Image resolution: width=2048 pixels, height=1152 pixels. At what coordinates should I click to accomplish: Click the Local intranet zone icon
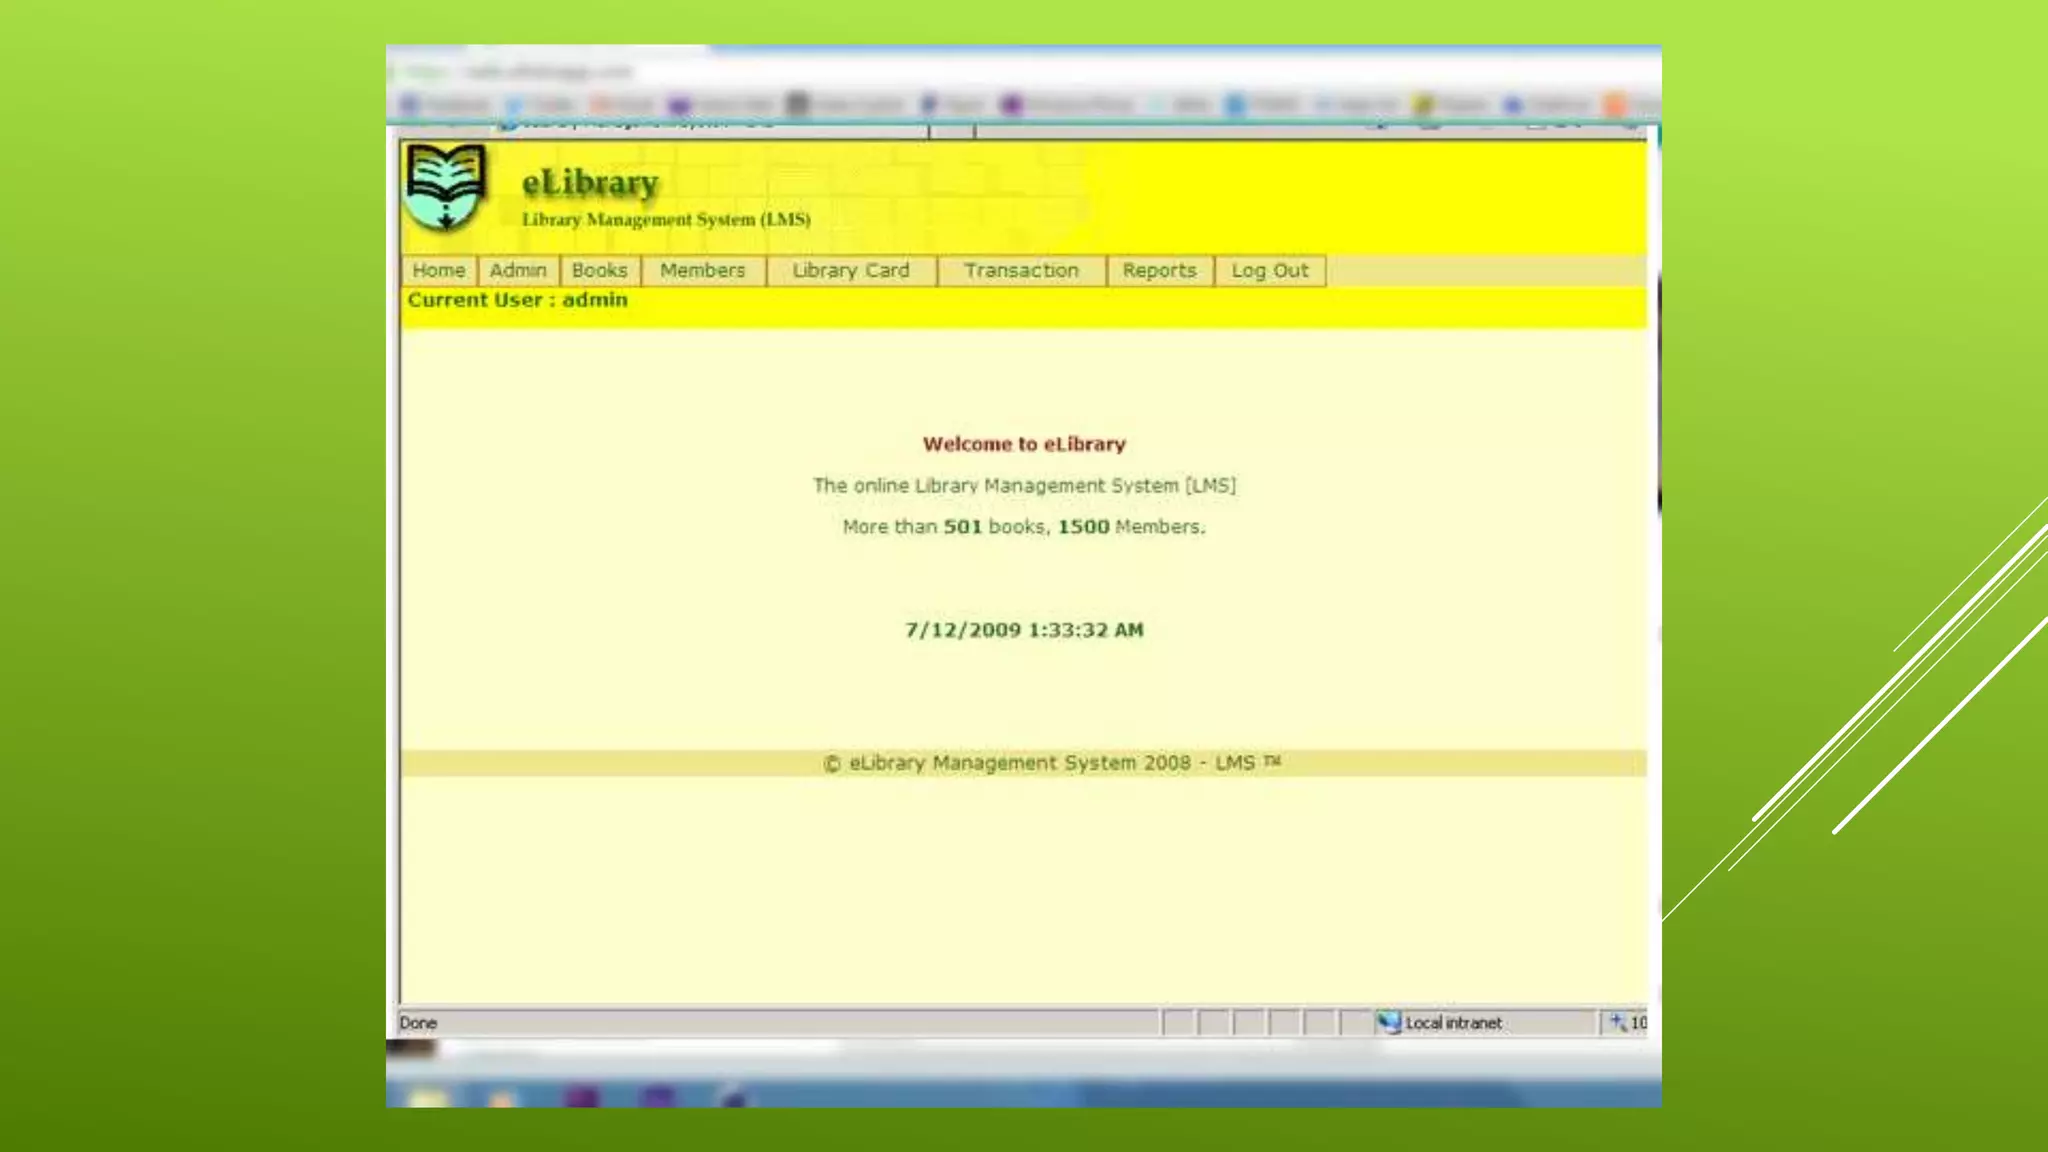pos(1388,1022)
